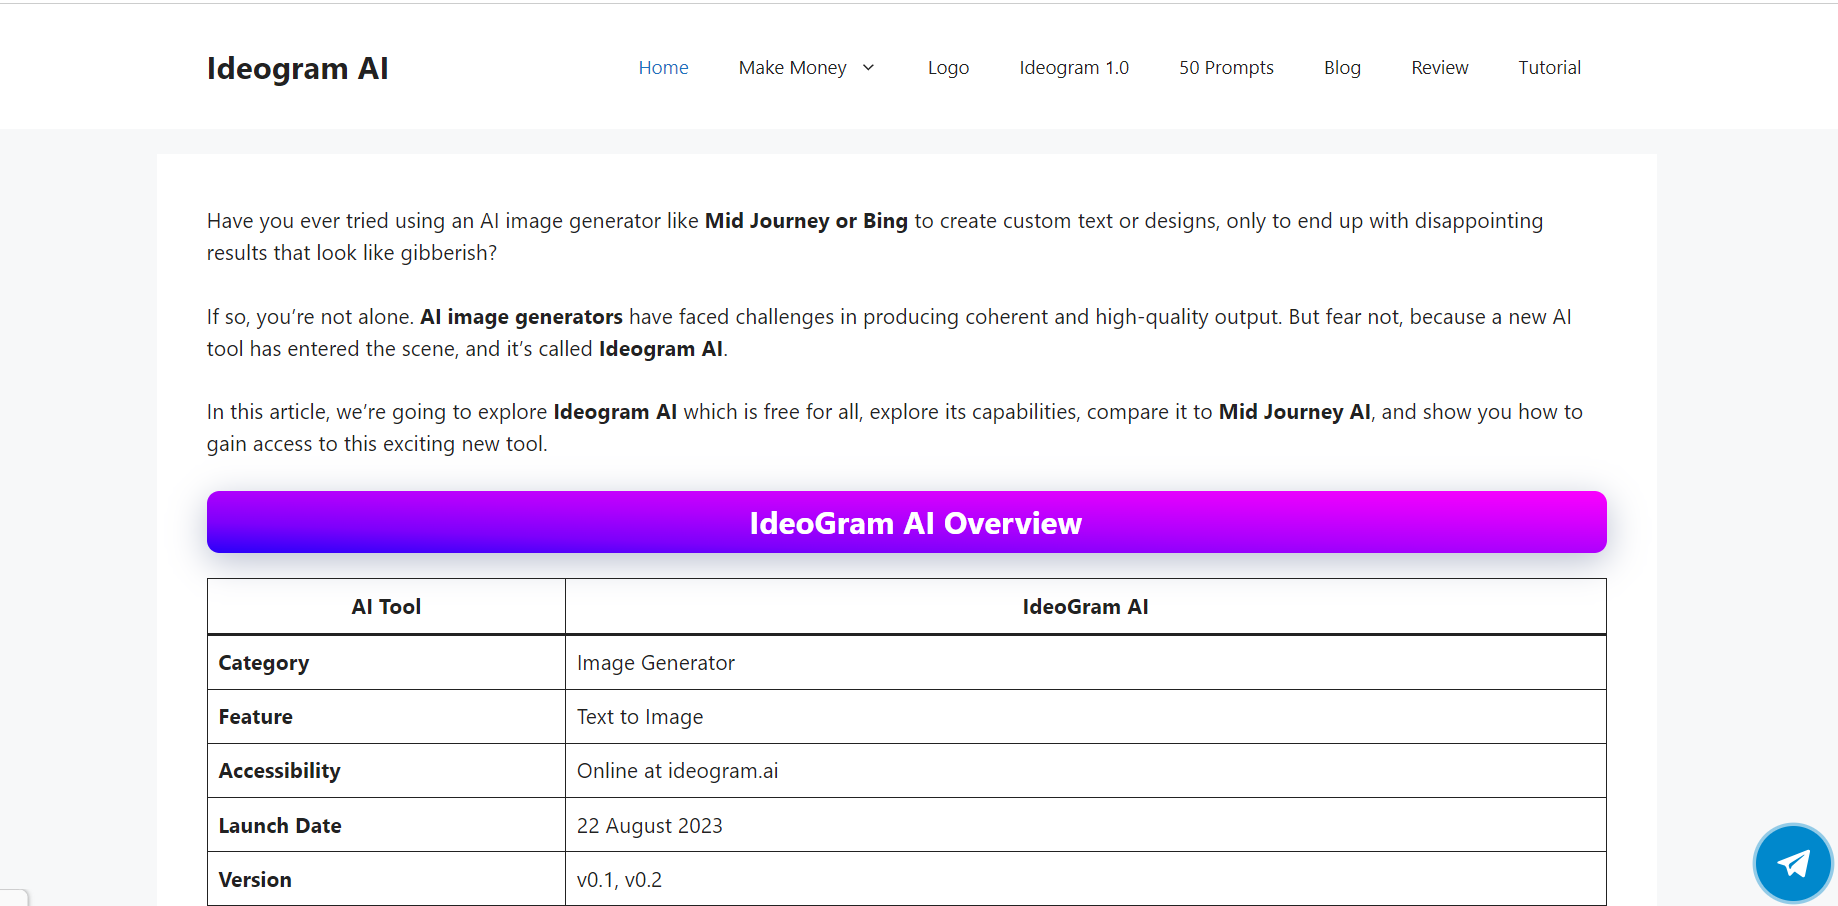Click the Ideogram AI site title

[297, 68]
